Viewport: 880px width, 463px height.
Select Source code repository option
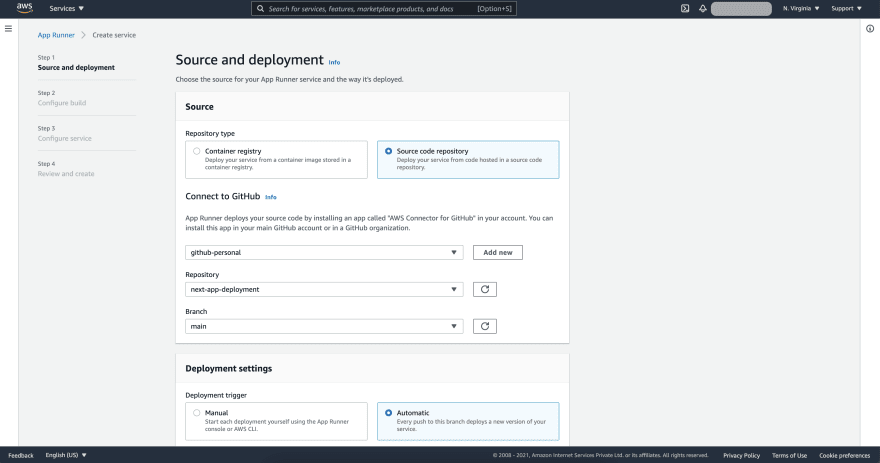point(468,159)
